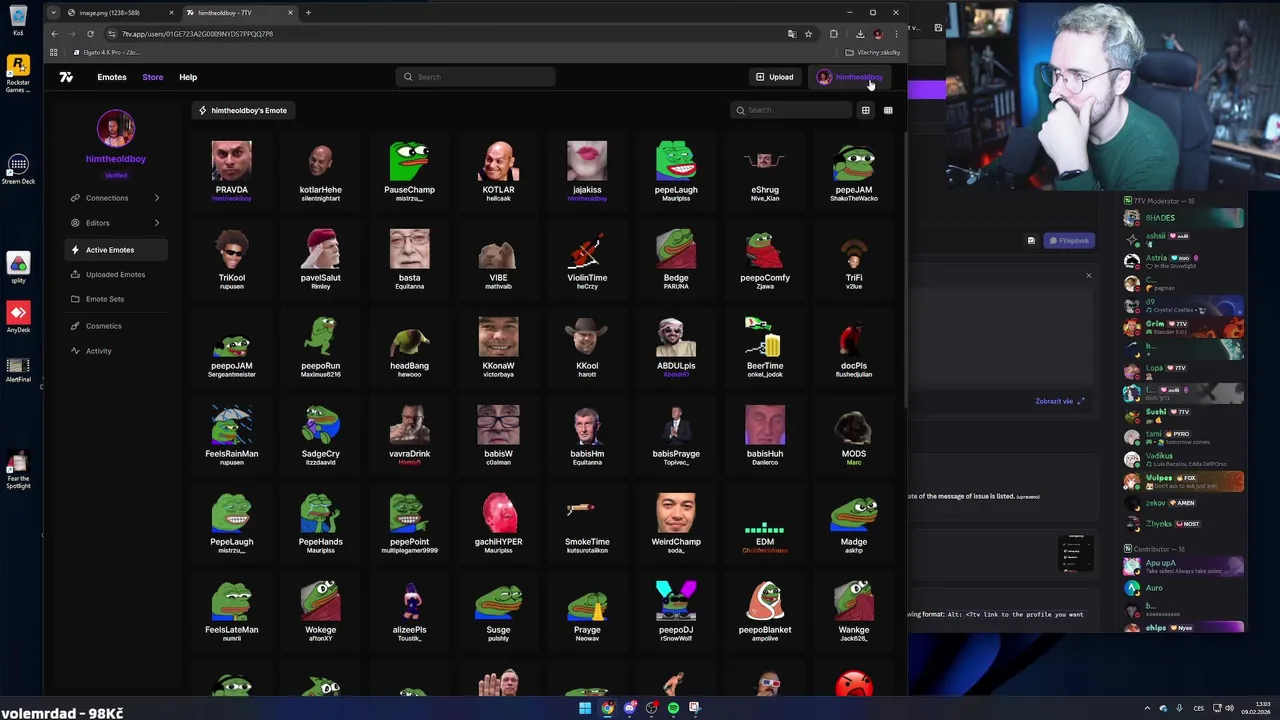The width and height of the screenshot is (1280, 720).
Task: Reload the browser page
Action: pyautogui.click(x=90, y=34)
